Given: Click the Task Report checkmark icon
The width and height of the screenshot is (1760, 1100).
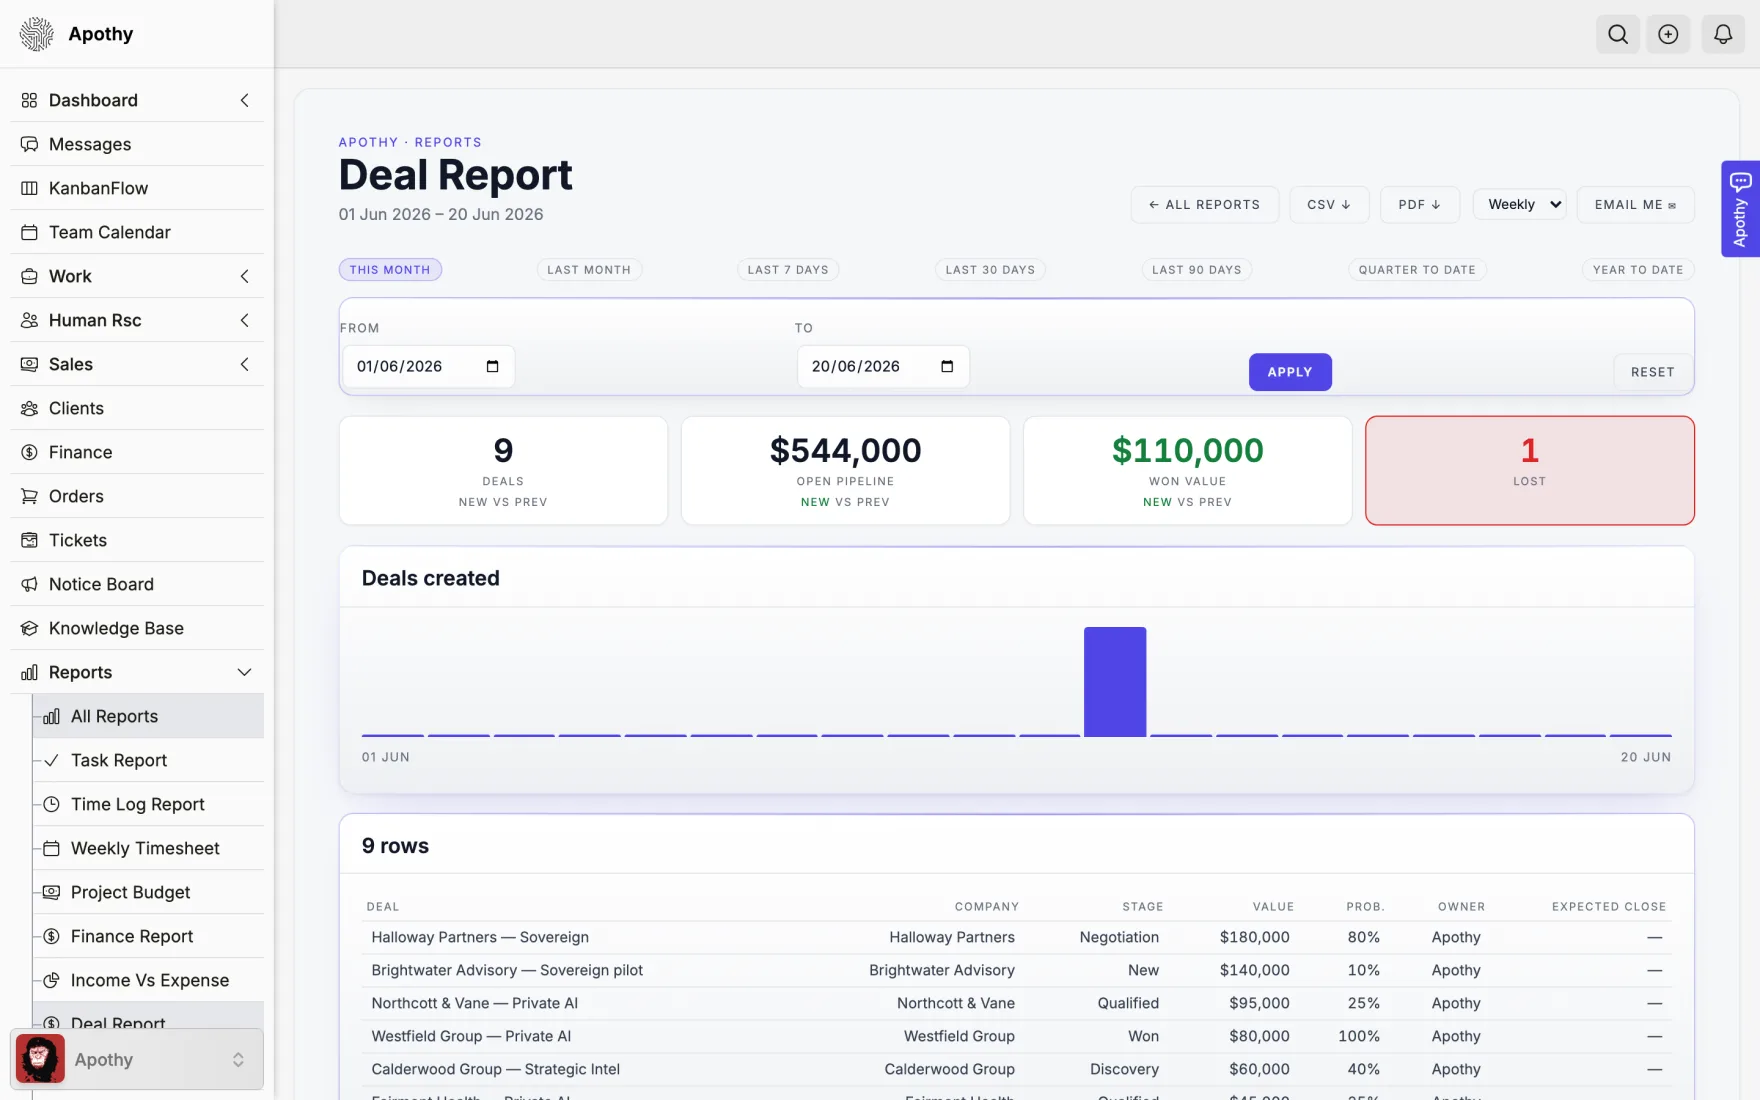Looking at the screenshot, I should point(51,760).
